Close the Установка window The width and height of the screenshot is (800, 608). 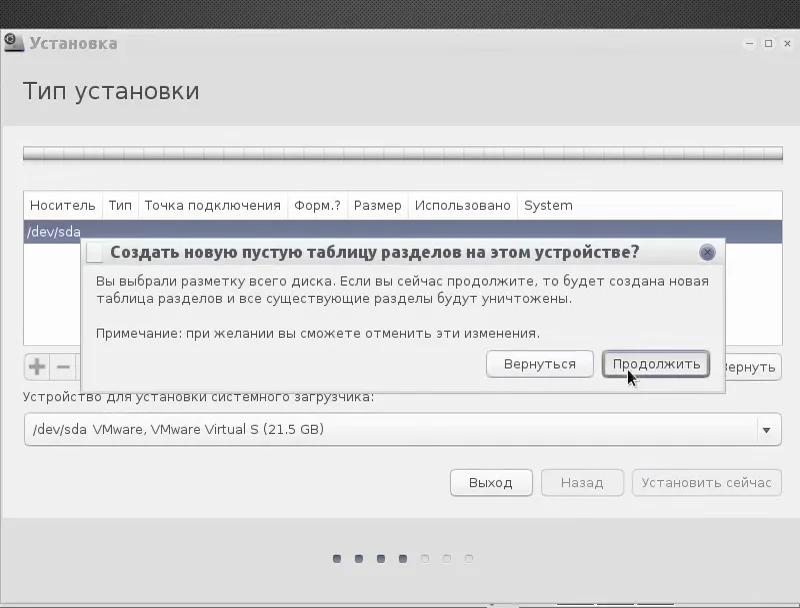pos(787,44)
